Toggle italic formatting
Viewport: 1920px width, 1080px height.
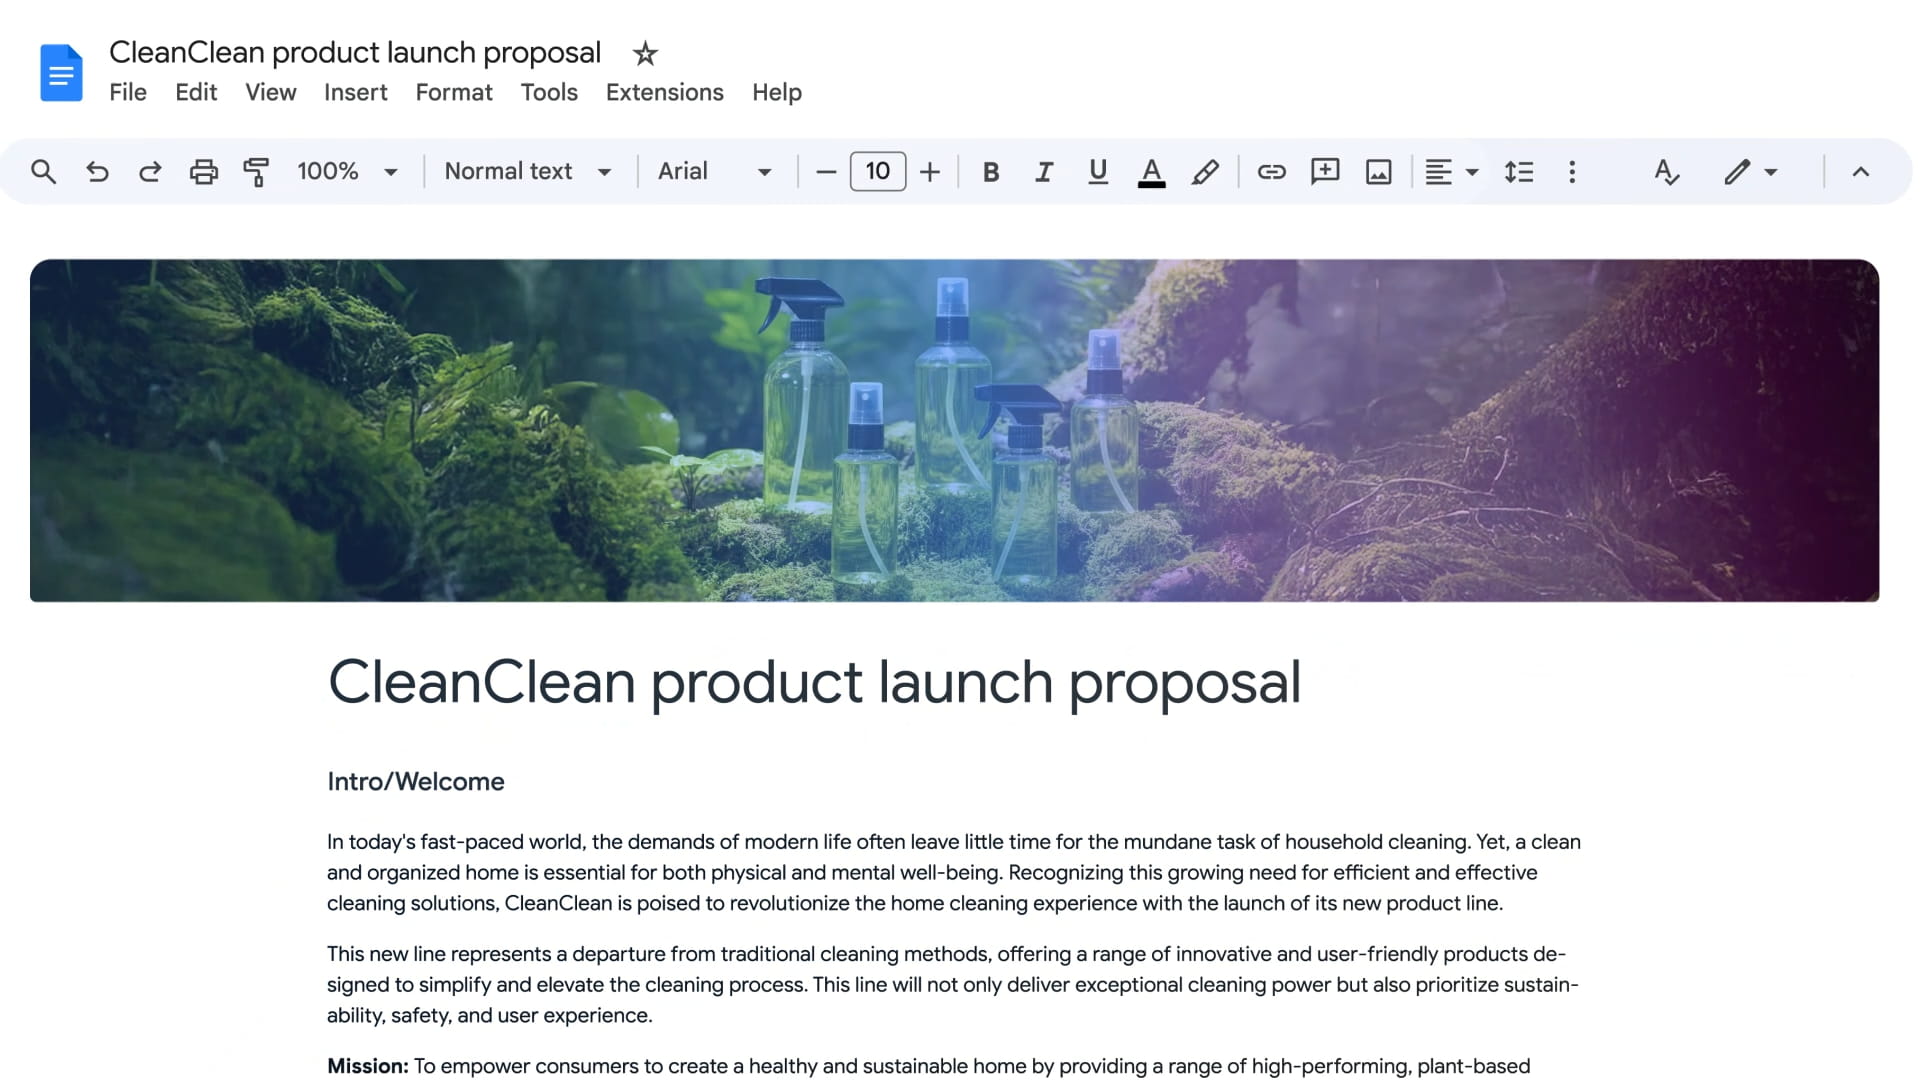[1044, 172]
